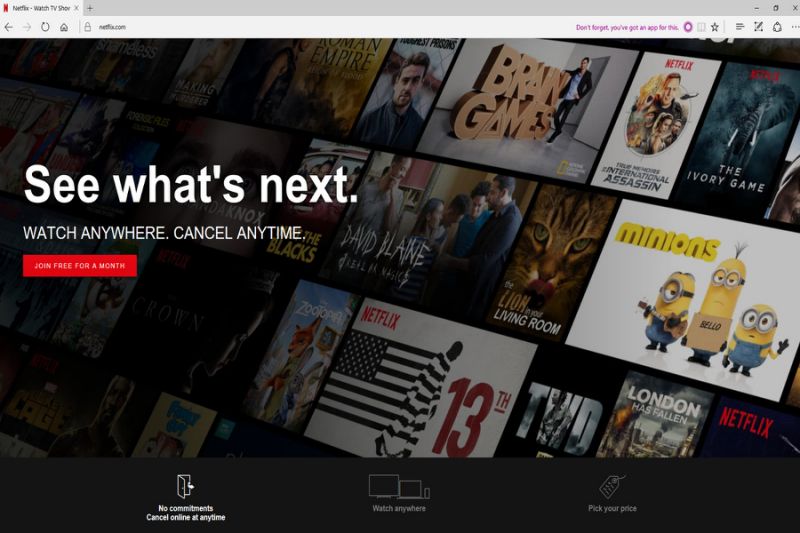This screenshot has width=800, height=533.
Task: Select the 'Watch anywhere' tab label
Action: click(x=399, y=509)
